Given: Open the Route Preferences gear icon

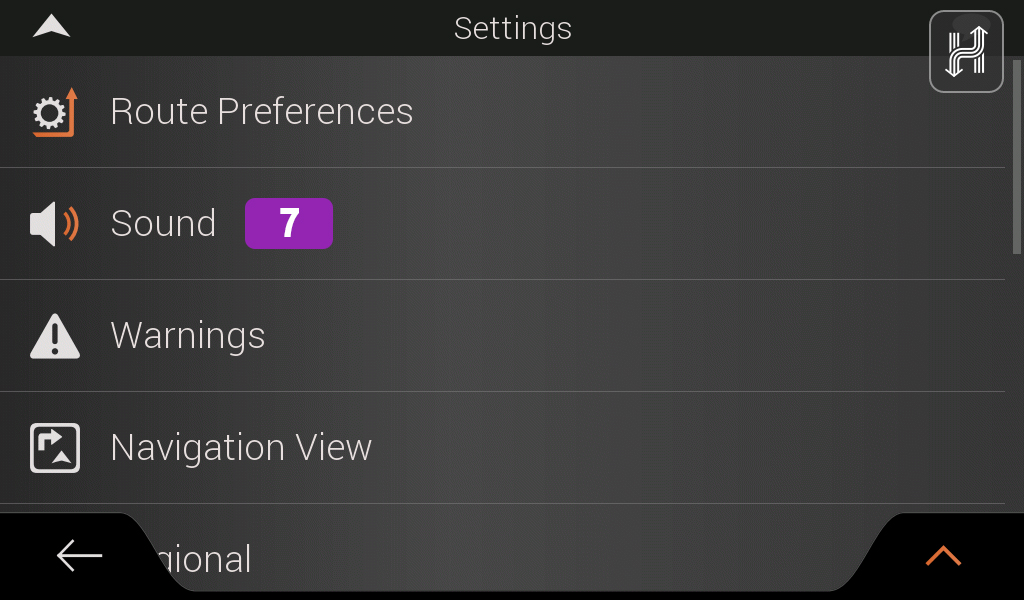Looking at the screenshot, I should [x=55, y=112].
